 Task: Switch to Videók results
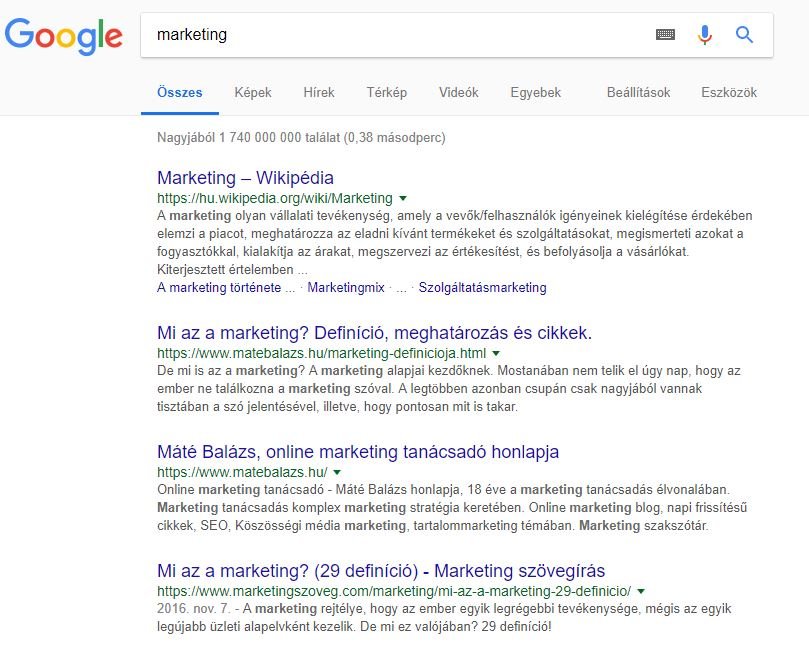pyautogui.click(x=457, y=92)
